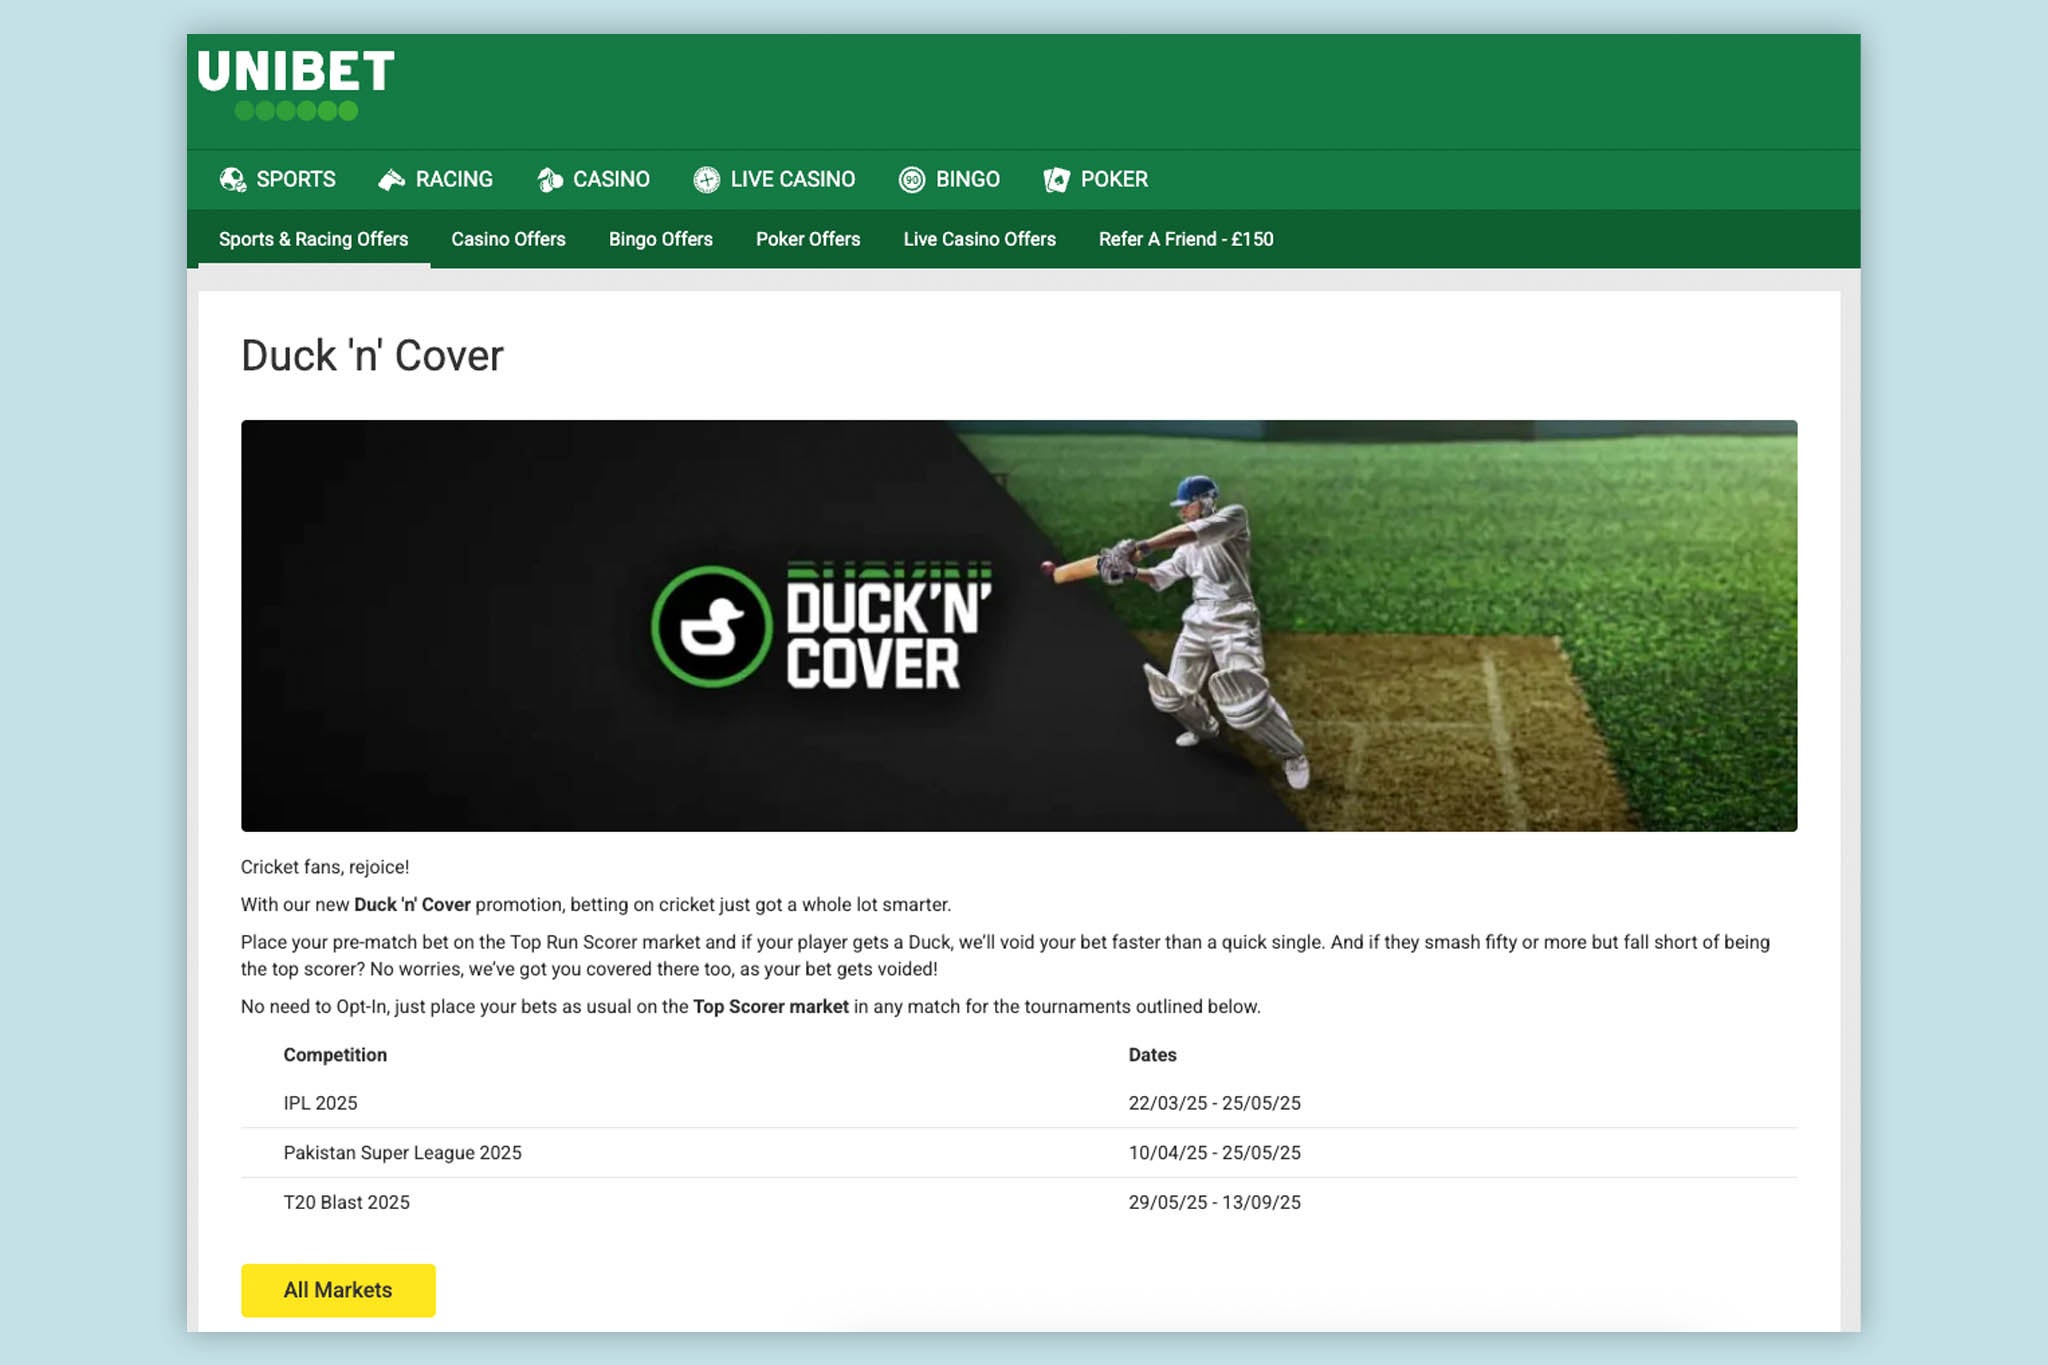The height and width of the screenshot is (1365, 2048).
Task: Click the slot machine icon next to CASINO
Action: coord(549,179)
